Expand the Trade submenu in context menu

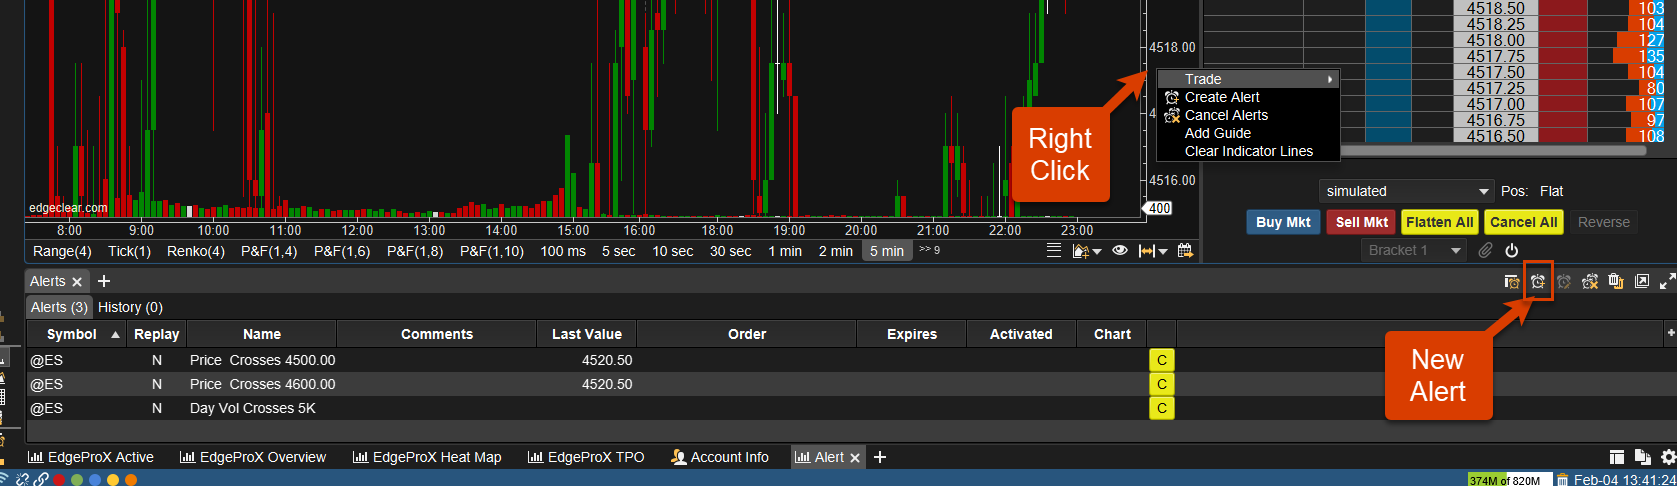1248,79
